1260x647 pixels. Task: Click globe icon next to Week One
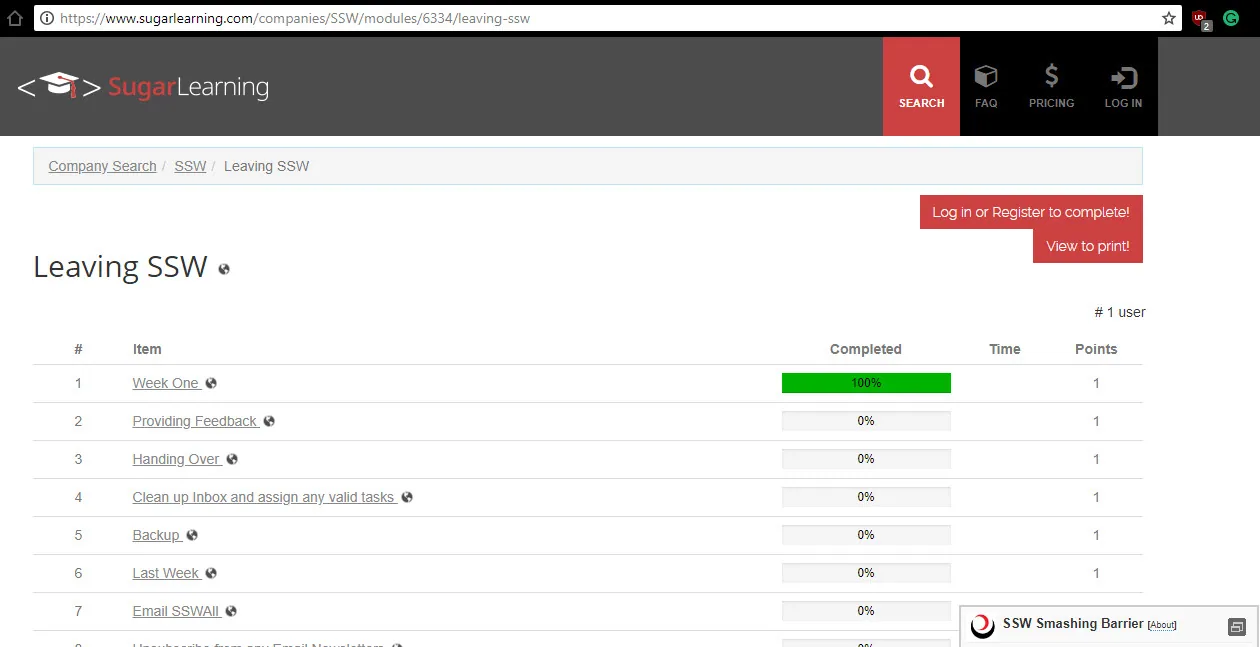tap(211, 383)
